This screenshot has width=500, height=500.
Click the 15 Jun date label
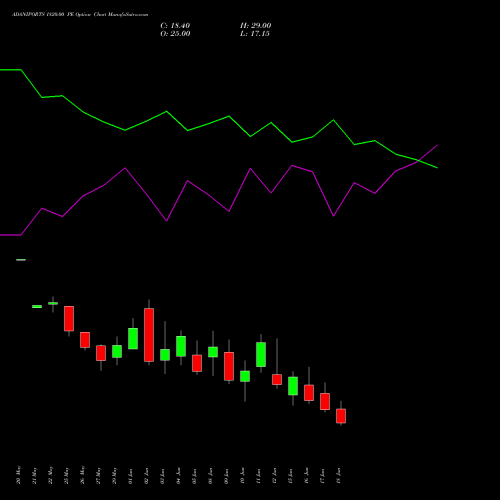(x=290, y=476)
